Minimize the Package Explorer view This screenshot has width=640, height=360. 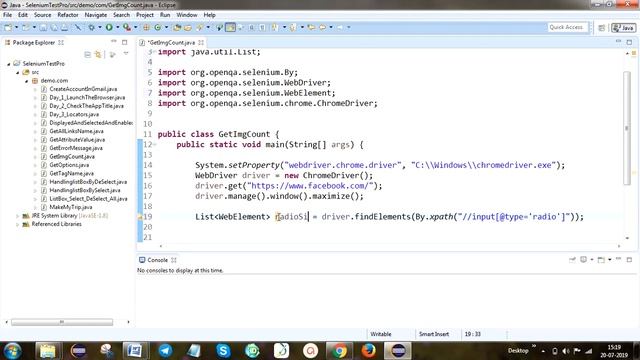[x=113, y=42]
